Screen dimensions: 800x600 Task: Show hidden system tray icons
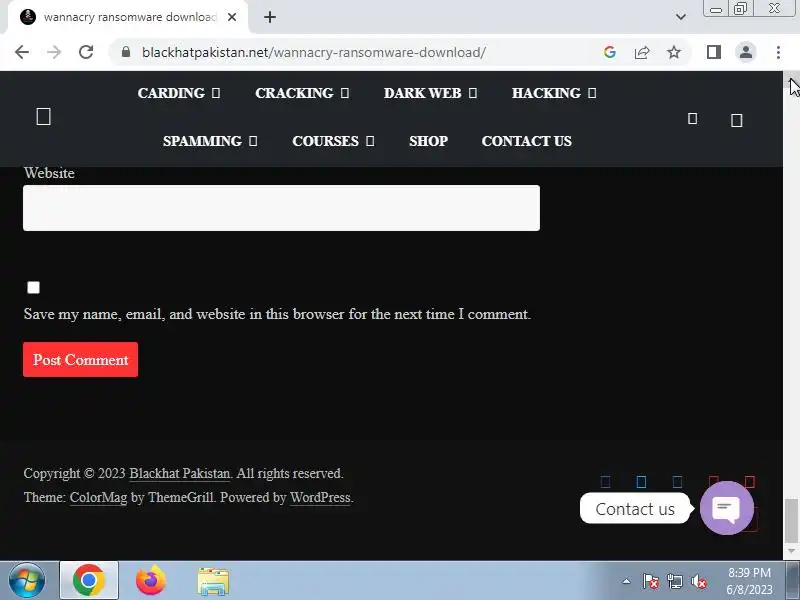point(627,581)
